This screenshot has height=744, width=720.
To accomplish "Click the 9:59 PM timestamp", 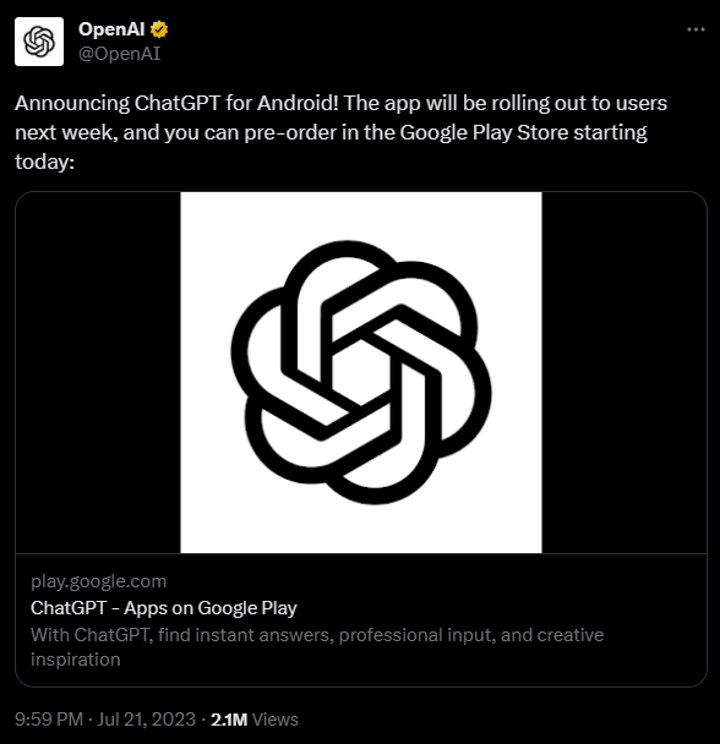I will tap(48, 719).
